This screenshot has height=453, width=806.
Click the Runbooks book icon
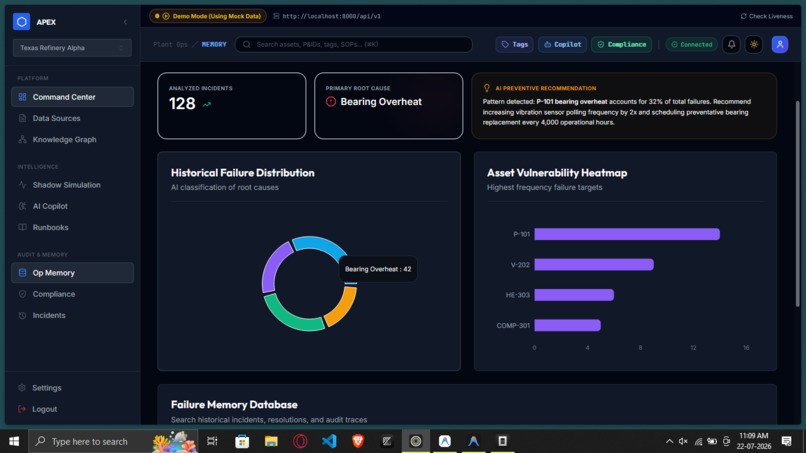tap(23, 227)
